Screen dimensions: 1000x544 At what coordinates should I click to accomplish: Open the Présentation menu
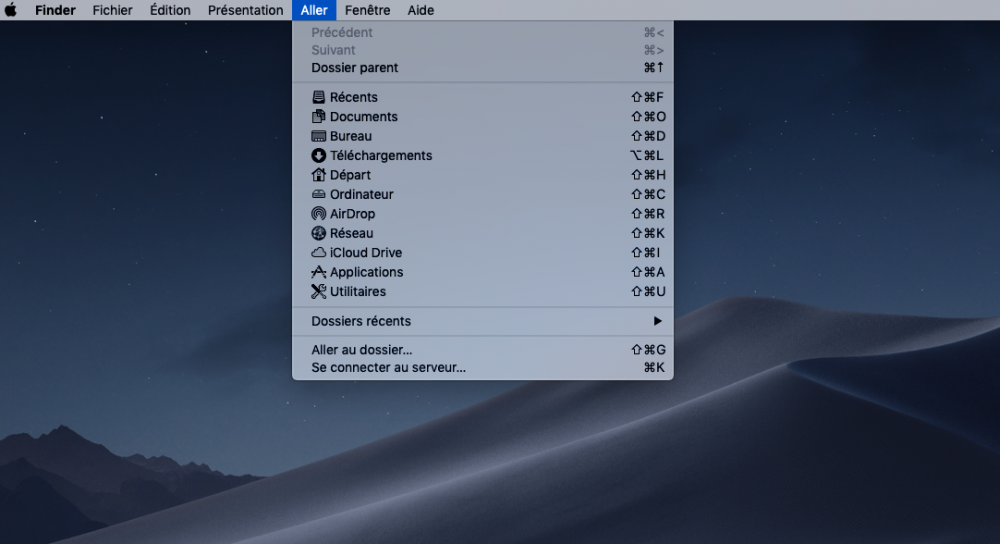246,10
